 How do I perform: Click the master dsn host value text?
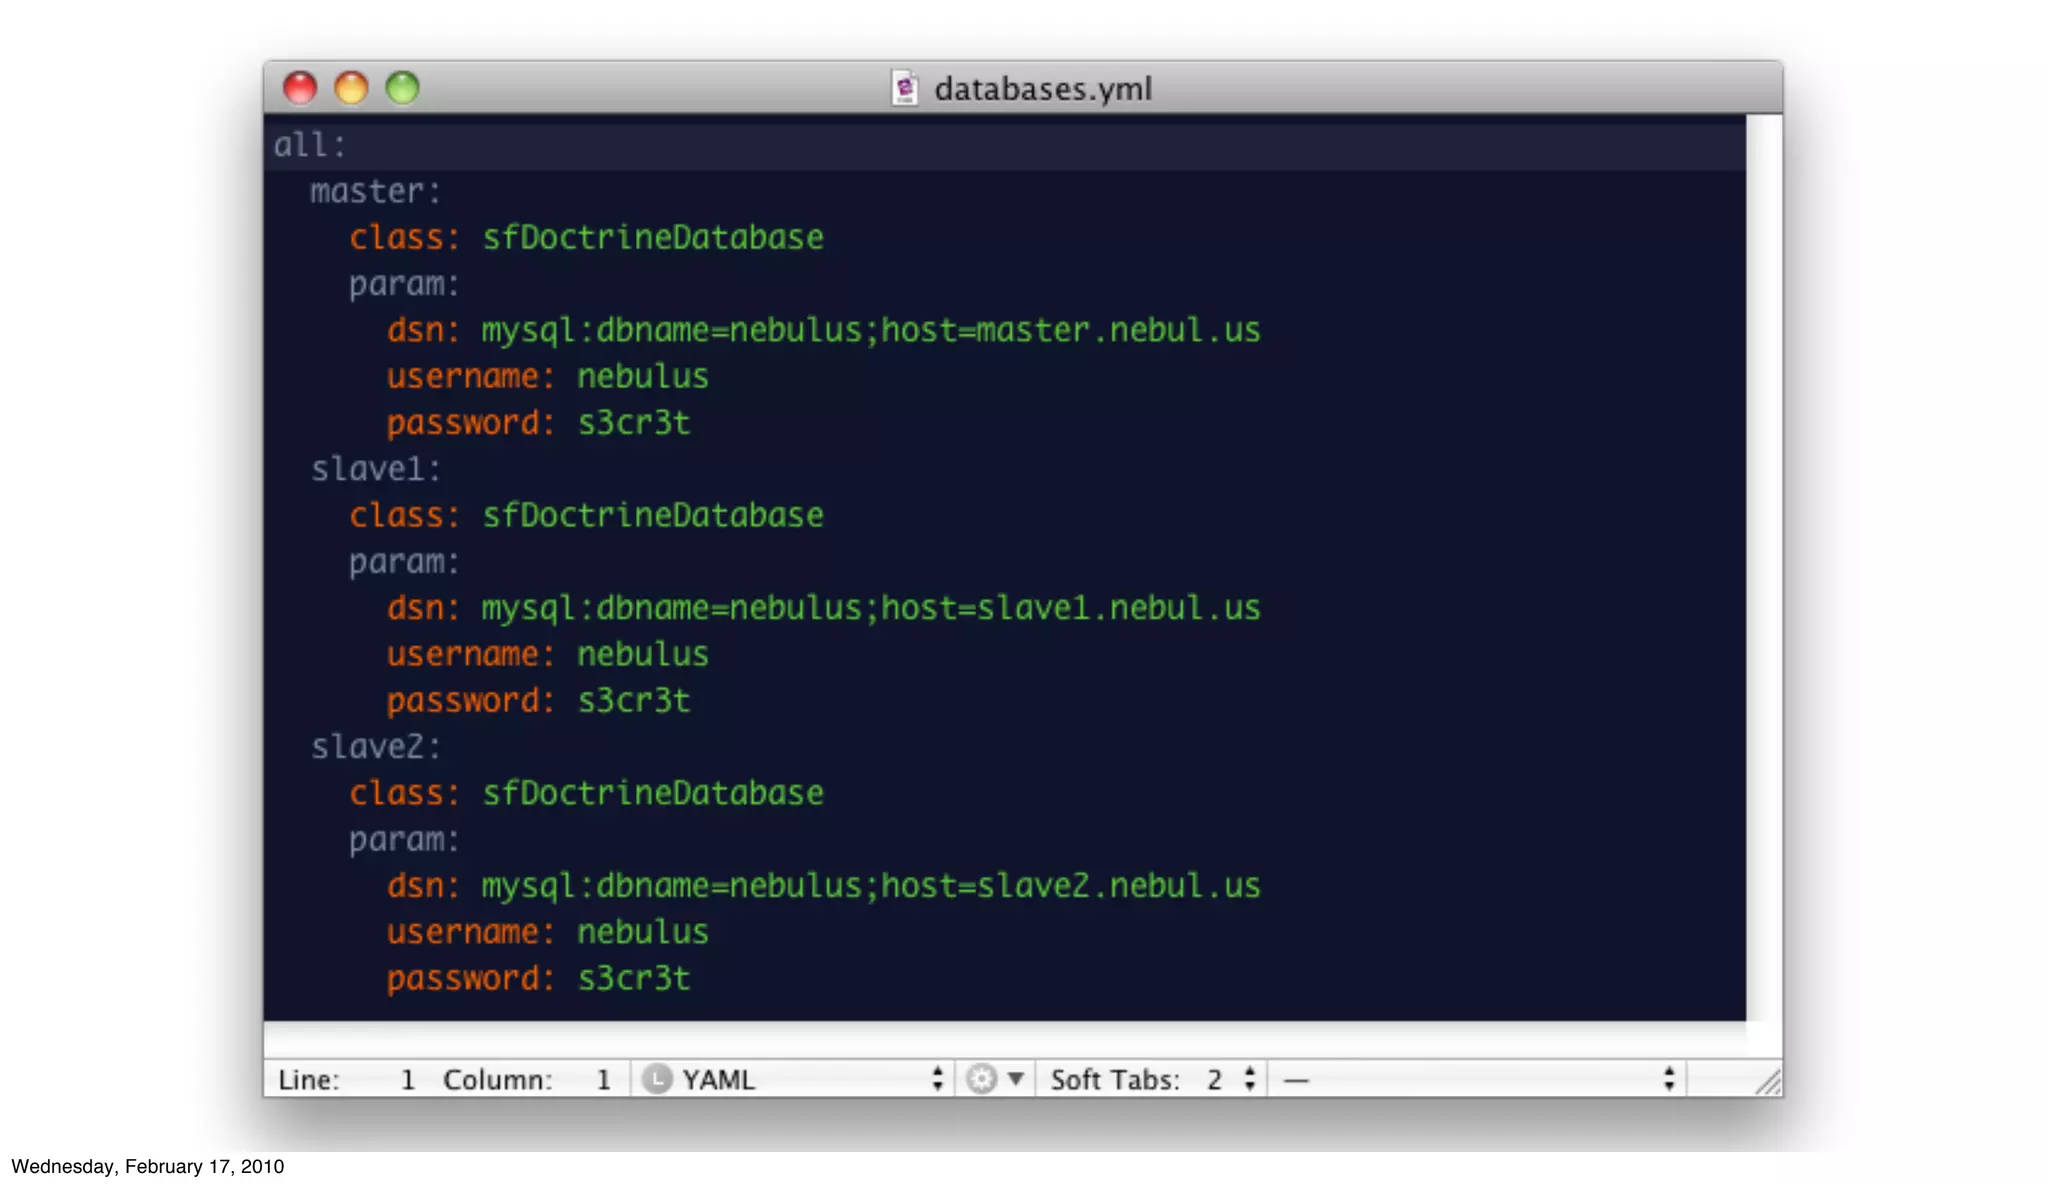(1118, 330)
